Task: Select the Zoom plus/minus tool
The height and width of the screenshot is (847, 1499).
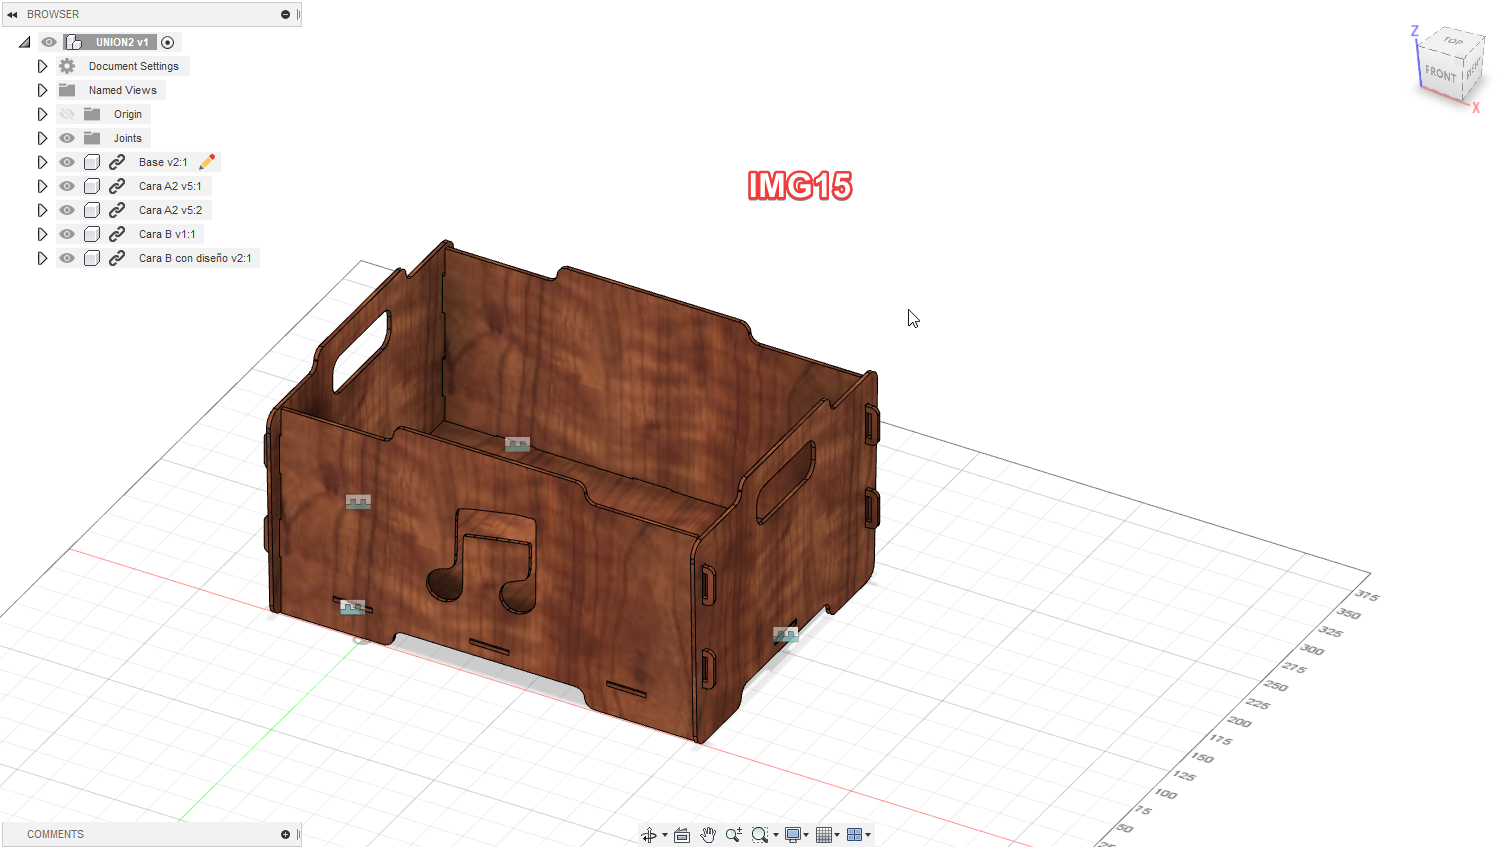Action: (734, 835)
